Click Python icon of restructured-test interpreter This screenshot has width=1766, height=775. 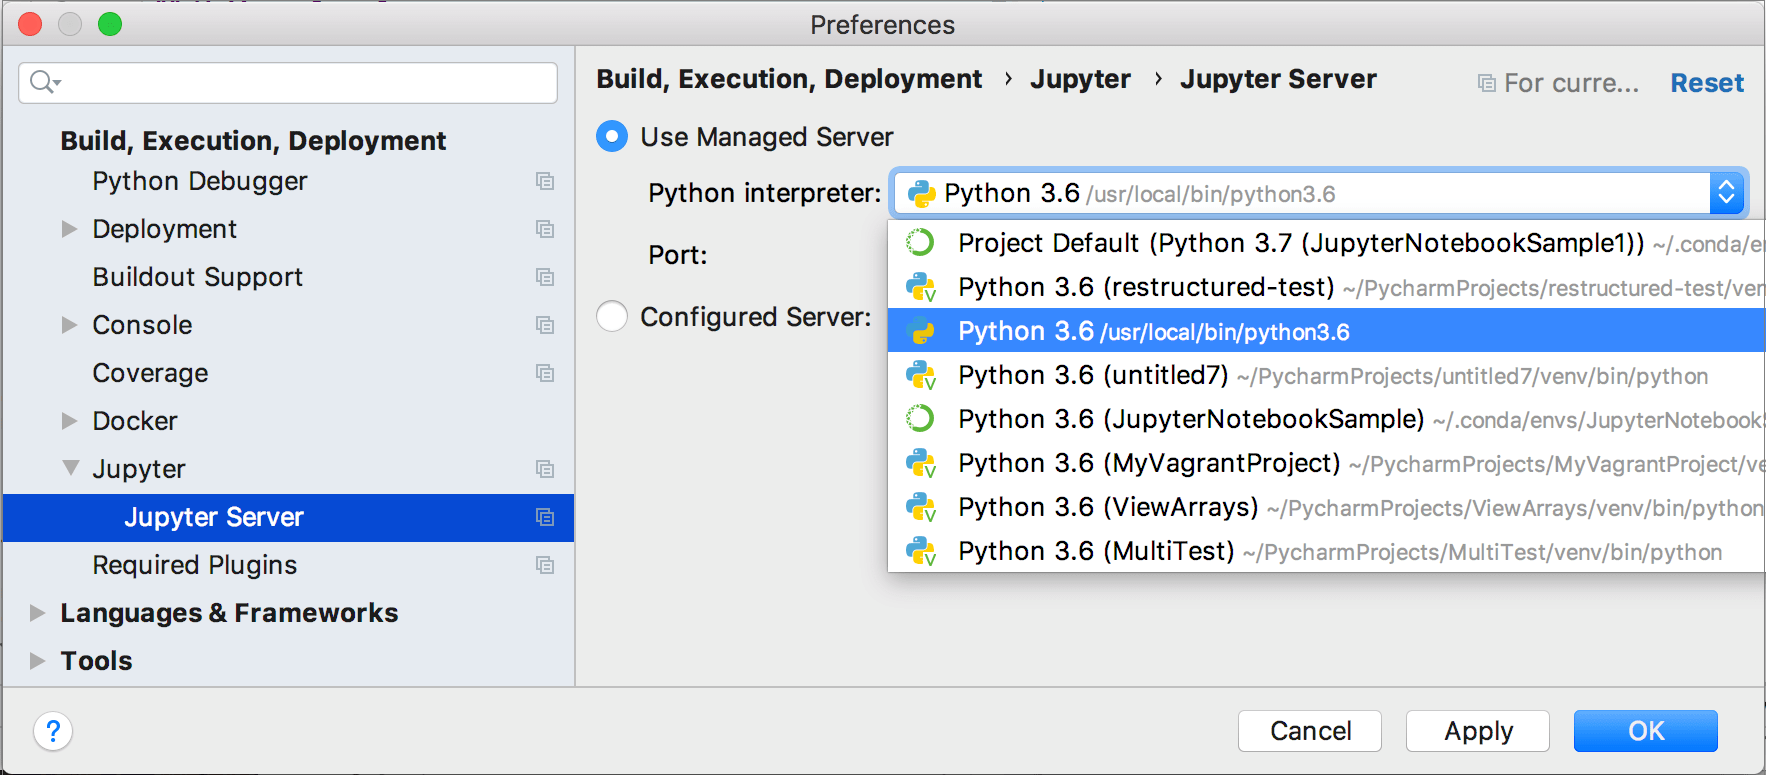click(920, 287)
